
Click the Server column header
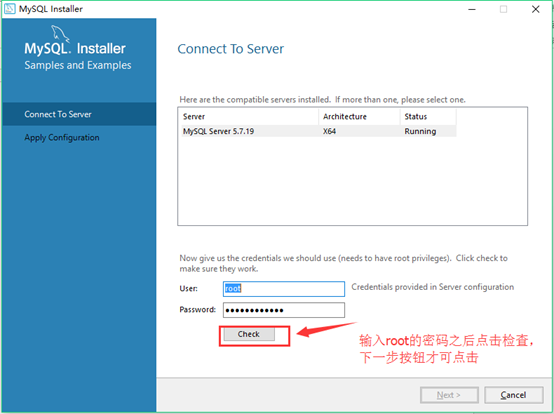[249, 117]
